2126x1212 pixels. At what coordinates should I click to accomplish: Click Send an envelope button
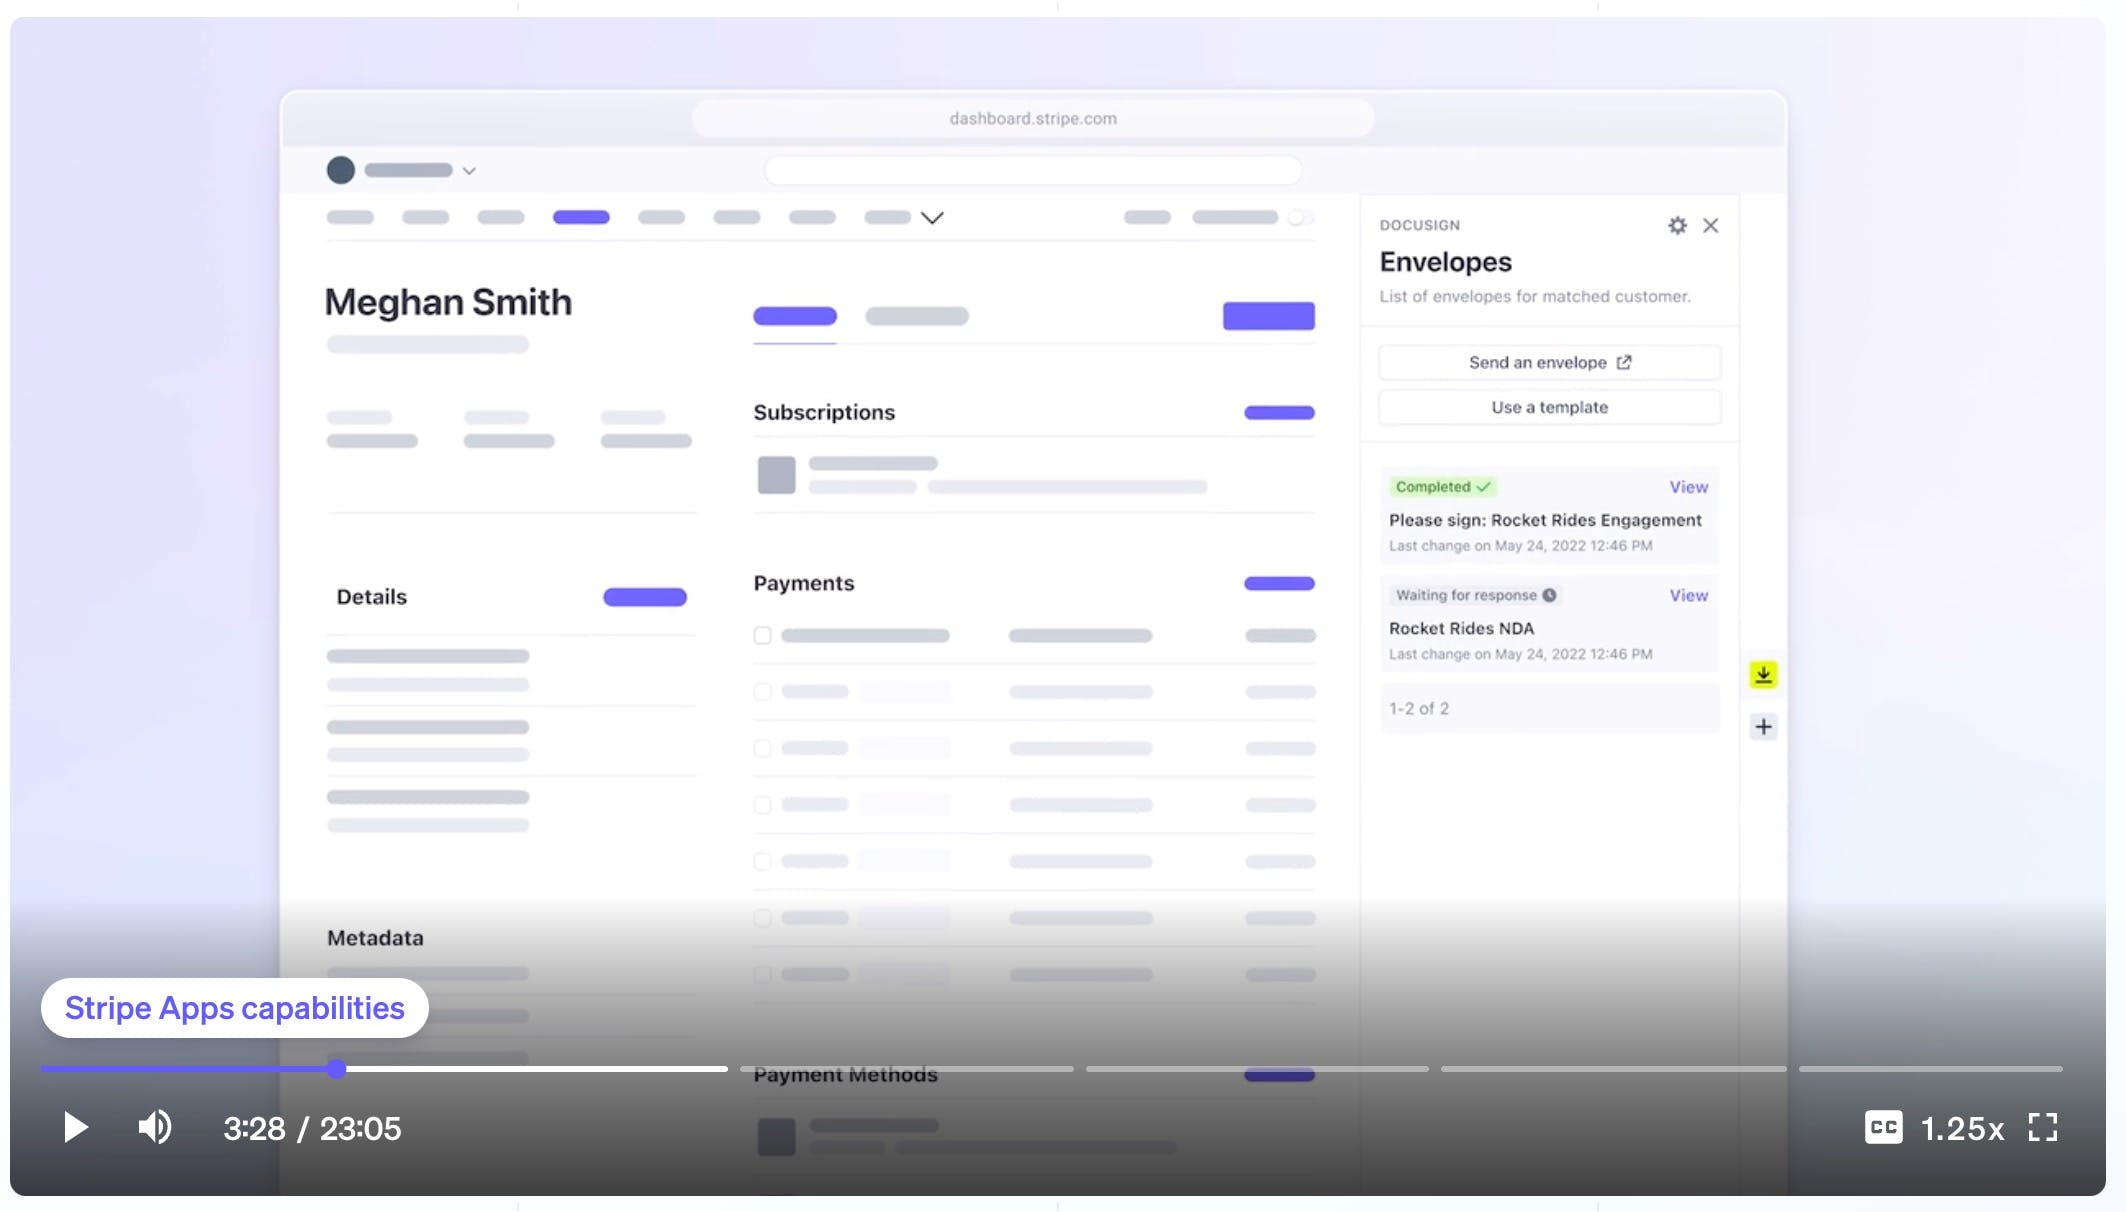pyautogui.click(x=1549, y=362)
